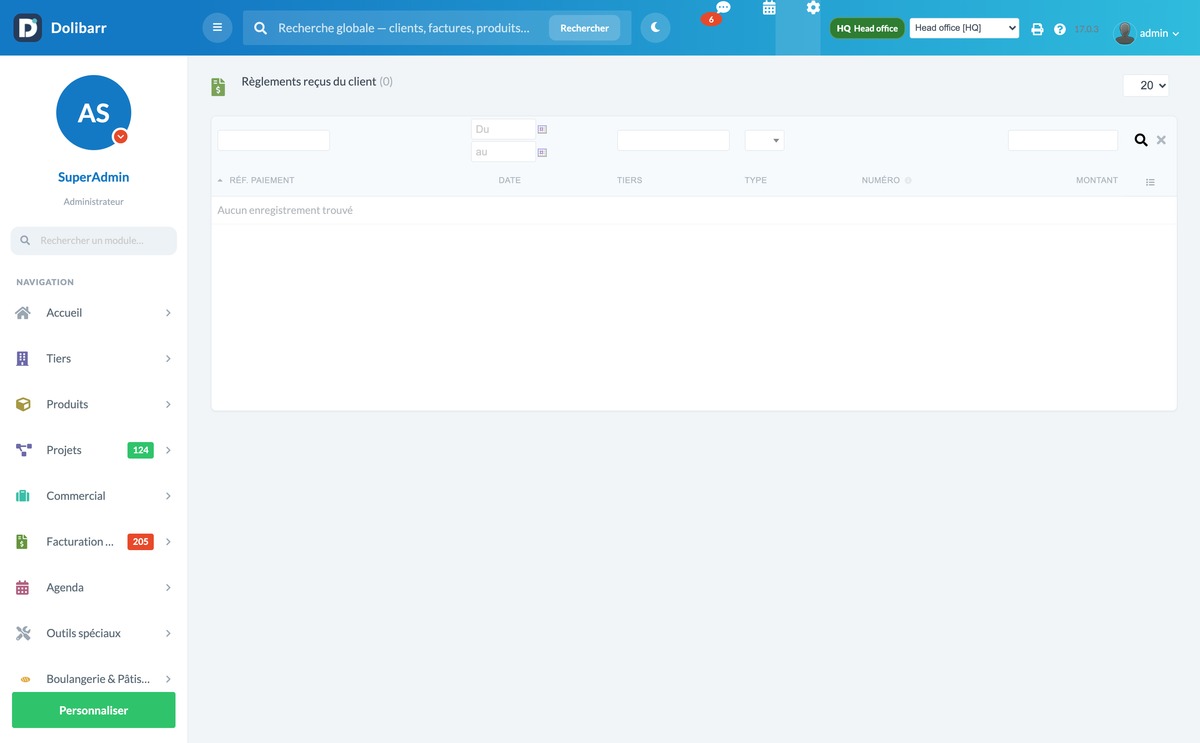This screenshot has height=743, width=1200.
Task: Click the green Personnaliser button
Action: [x=94, y=710]
